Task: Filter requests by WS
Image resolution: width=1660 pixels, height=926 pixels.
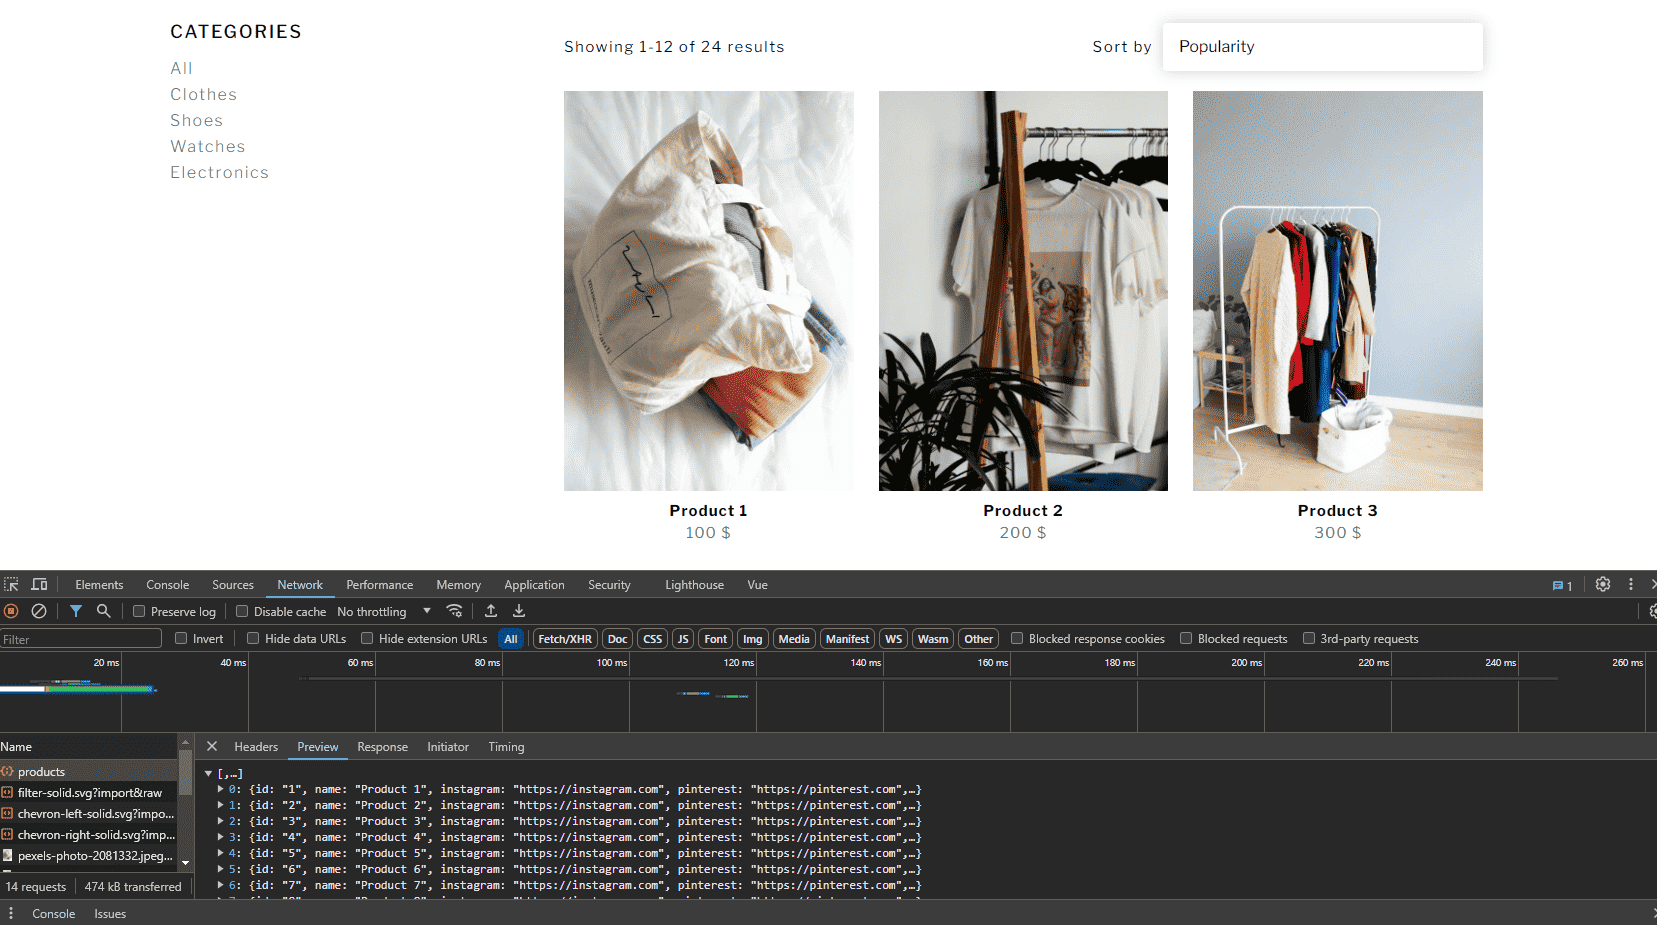Action: coord(893,639)
